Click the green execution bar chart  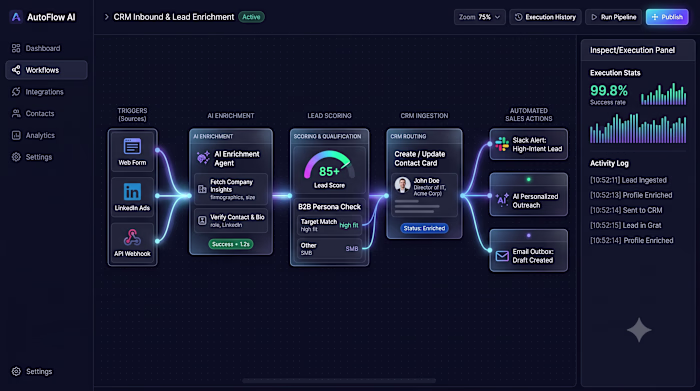click(663, 93)
